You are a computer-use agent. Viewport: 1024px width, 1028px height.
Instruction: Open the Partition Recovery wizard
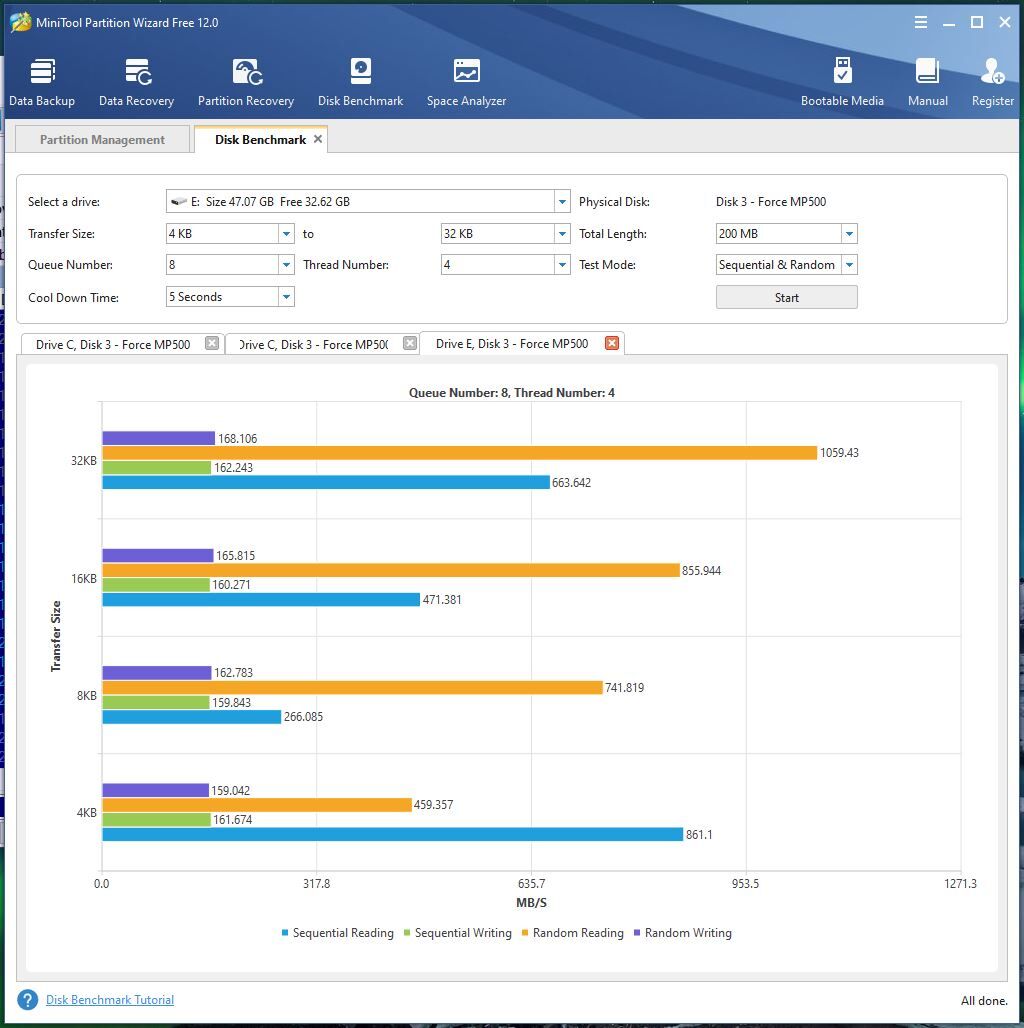tap(246, 83)
